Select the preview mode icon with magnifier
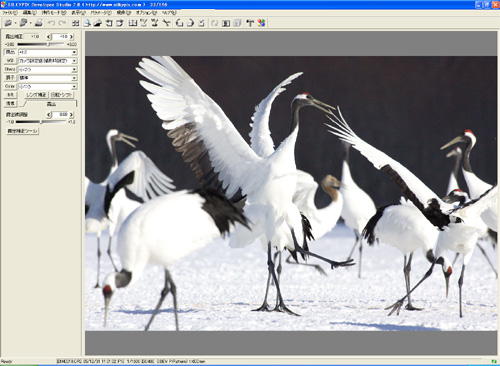Screen dimensions: 500x366 87,23
